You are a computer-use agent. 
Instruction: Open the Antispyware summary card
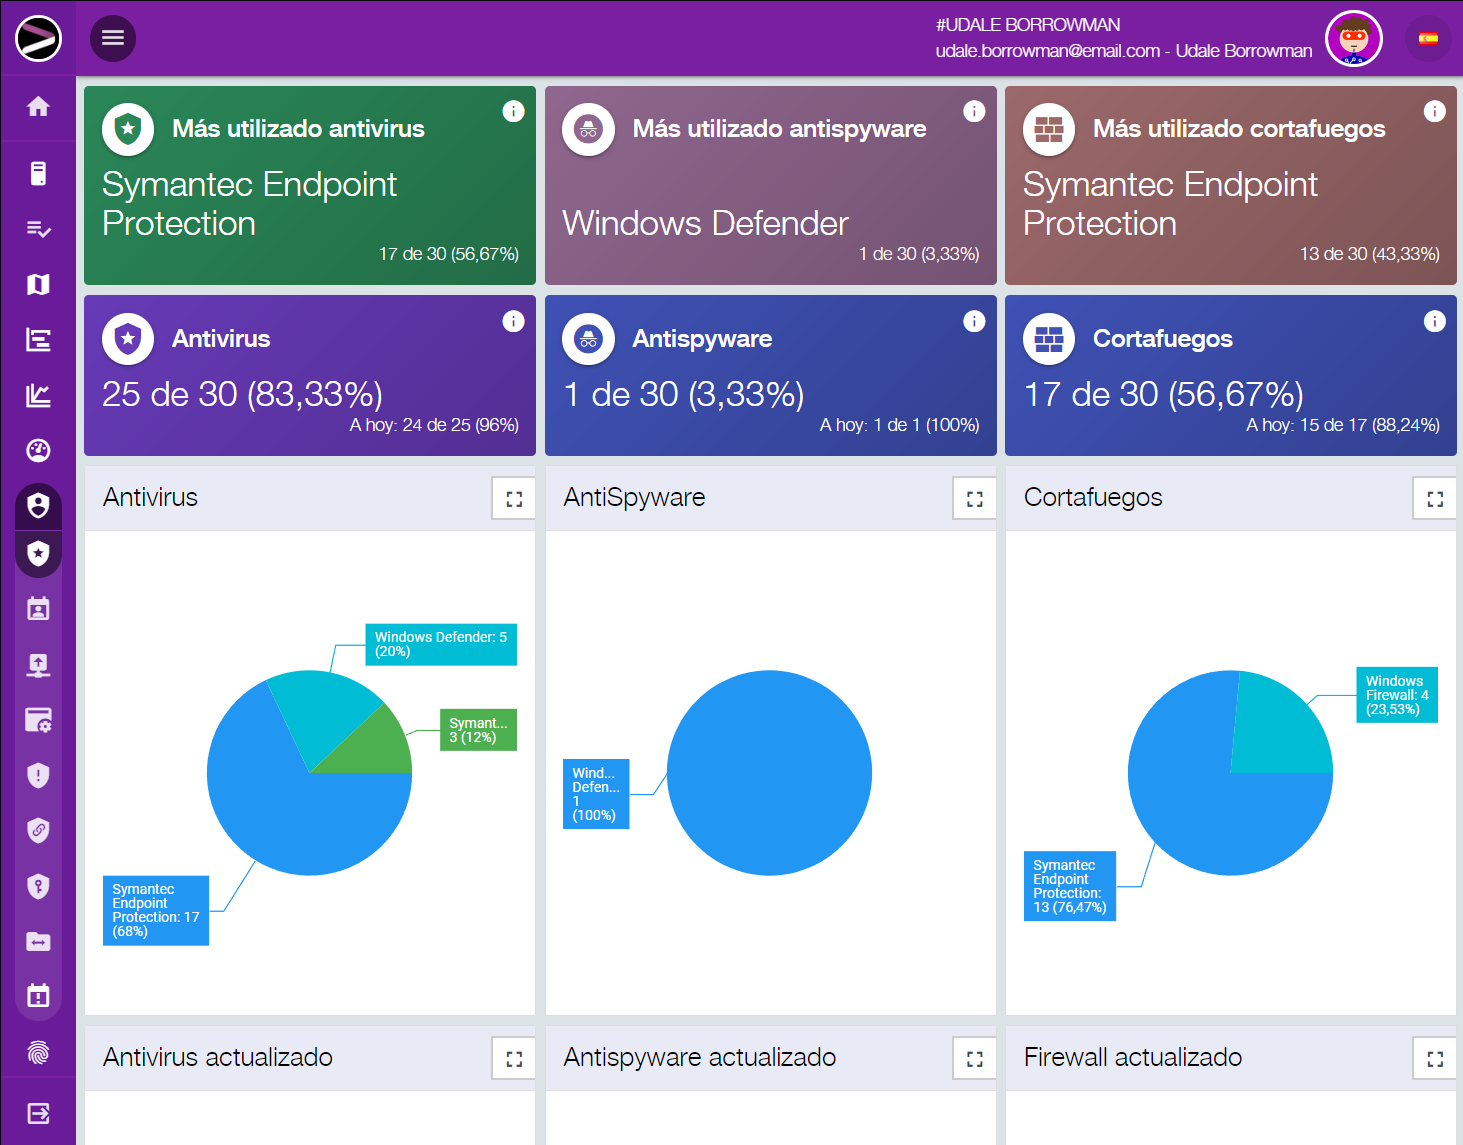(770, 376)
